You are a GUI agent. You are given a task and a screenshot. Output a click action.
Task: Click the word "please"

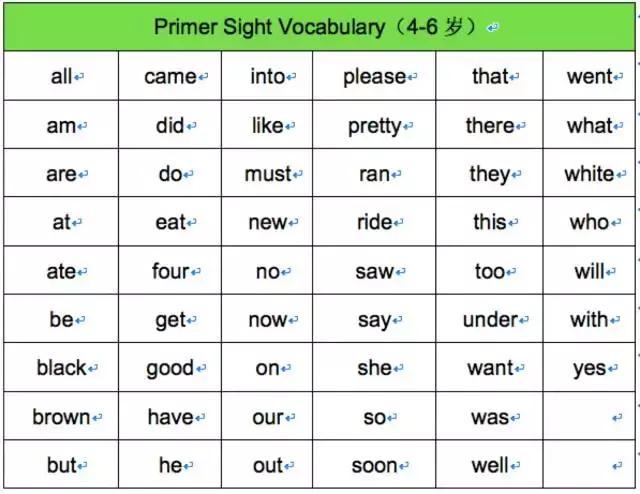click(374, 77)
